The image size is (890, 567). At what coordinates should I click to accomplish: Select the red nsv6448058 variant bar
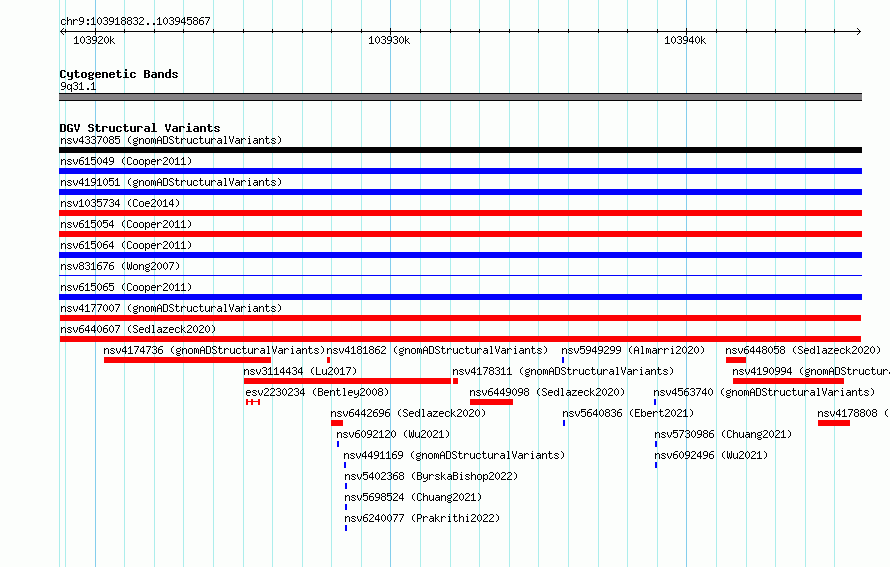point(736,360)
